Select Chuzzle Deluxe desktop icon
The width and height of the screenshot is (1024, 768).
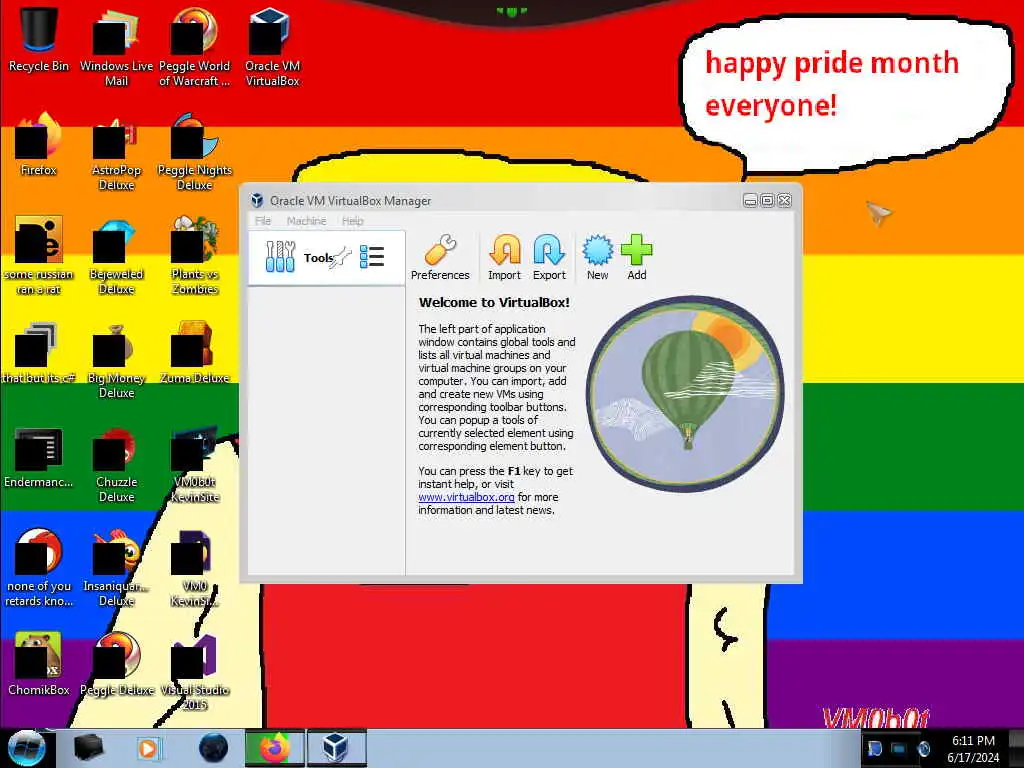116,464
